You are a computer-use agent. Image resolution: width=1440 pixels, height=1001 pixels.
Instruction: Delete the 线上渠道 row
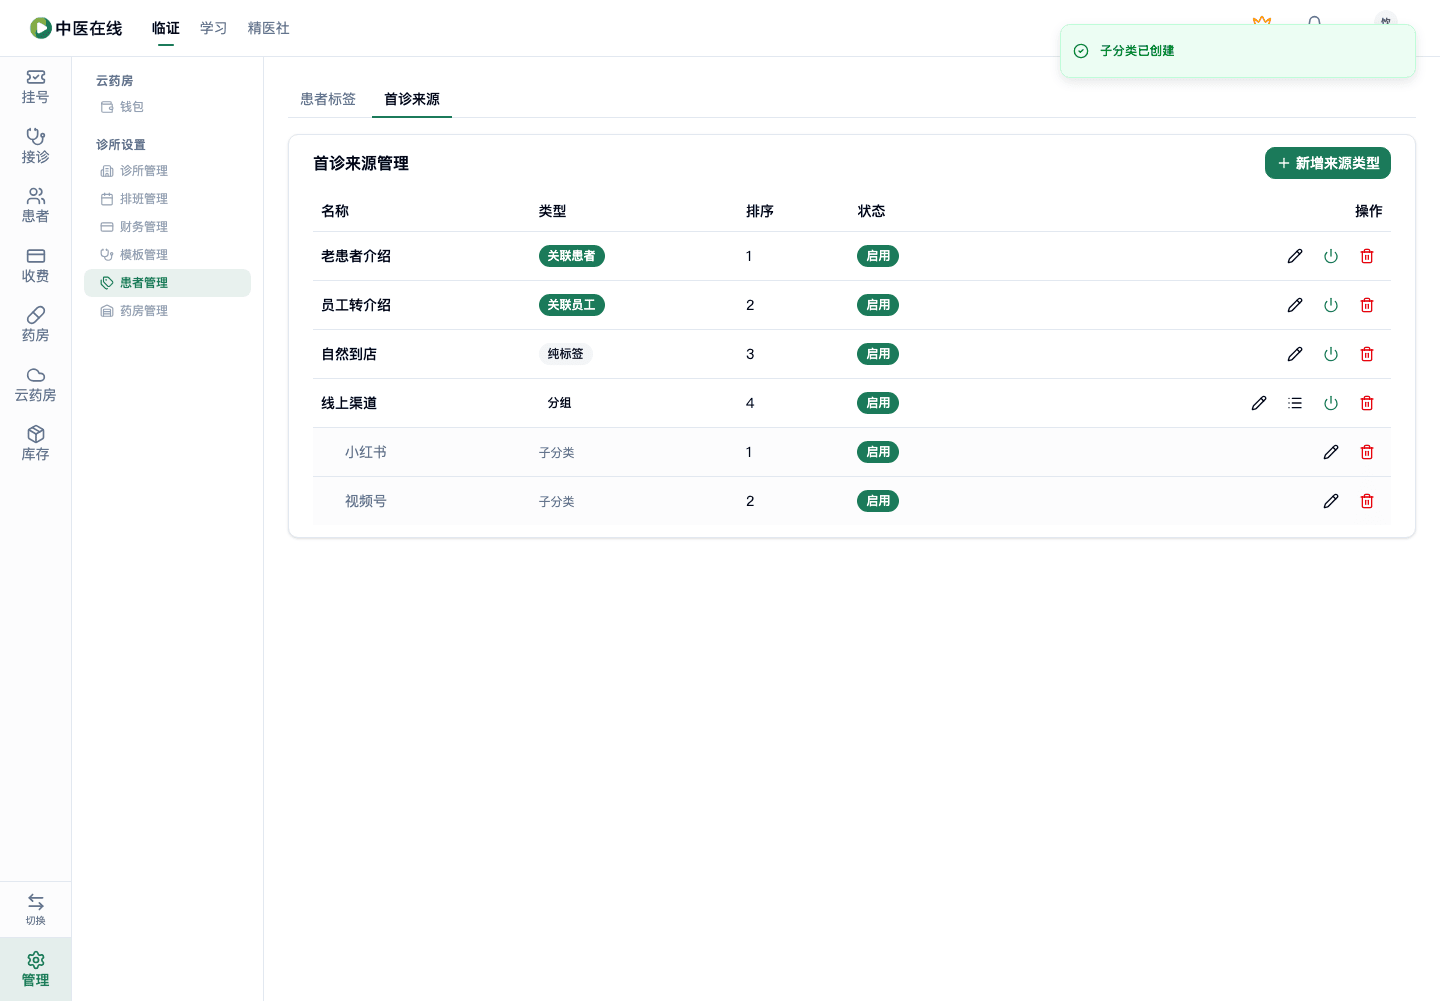coord(1367,403)
